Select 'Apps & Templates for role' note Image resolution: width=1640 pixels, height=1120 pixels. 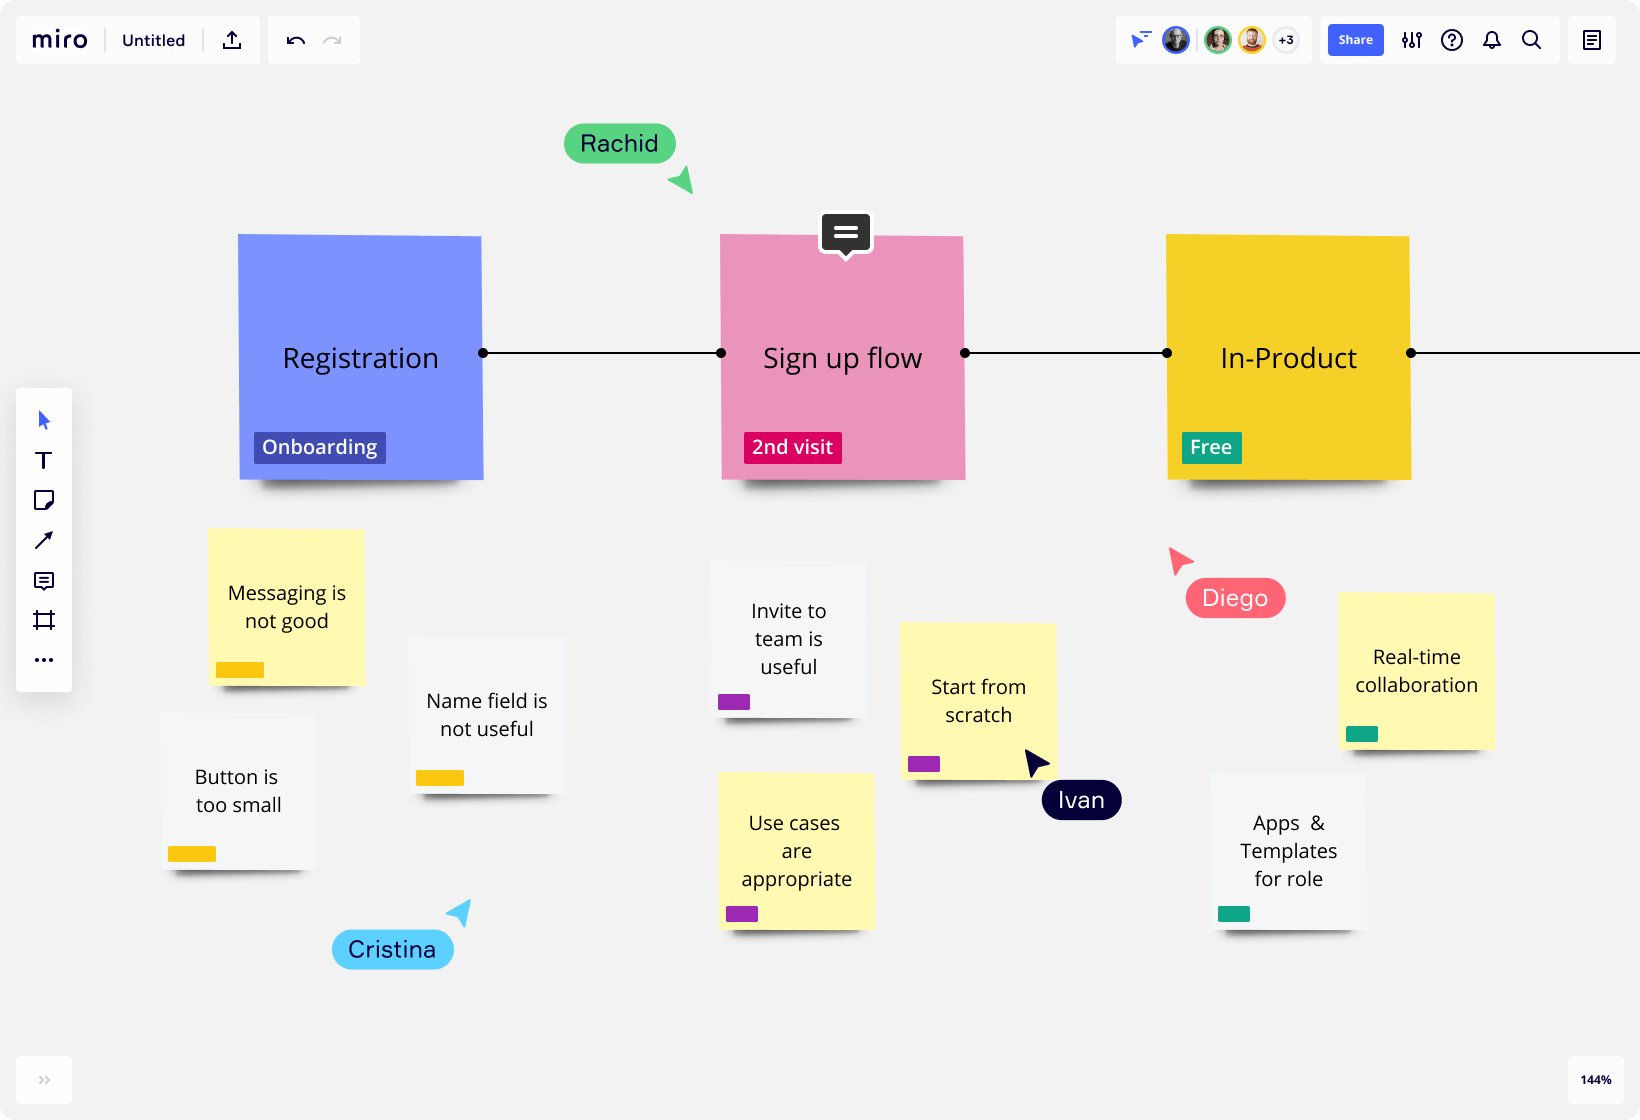1288,851
